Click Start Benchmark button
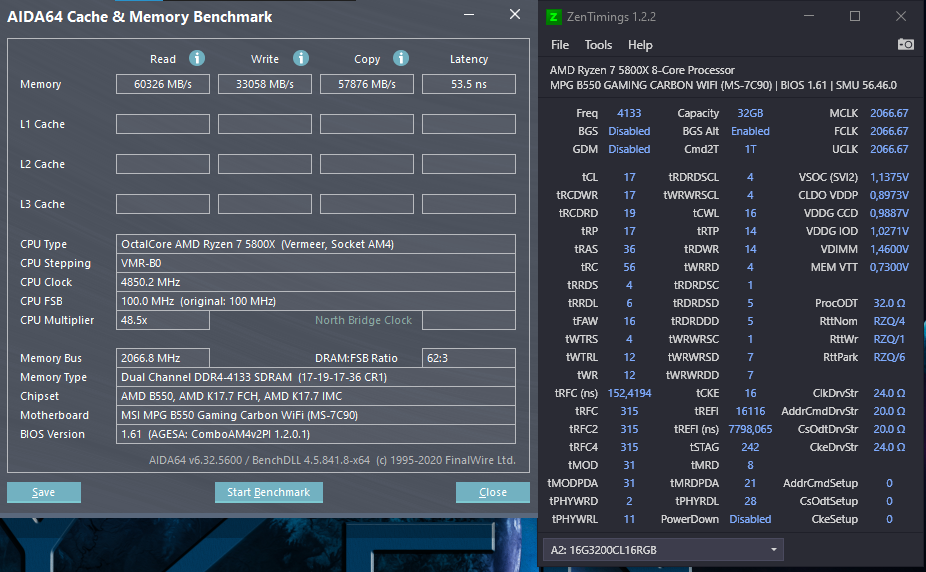This screenshot has width=926, height=572. click(268, 492)
